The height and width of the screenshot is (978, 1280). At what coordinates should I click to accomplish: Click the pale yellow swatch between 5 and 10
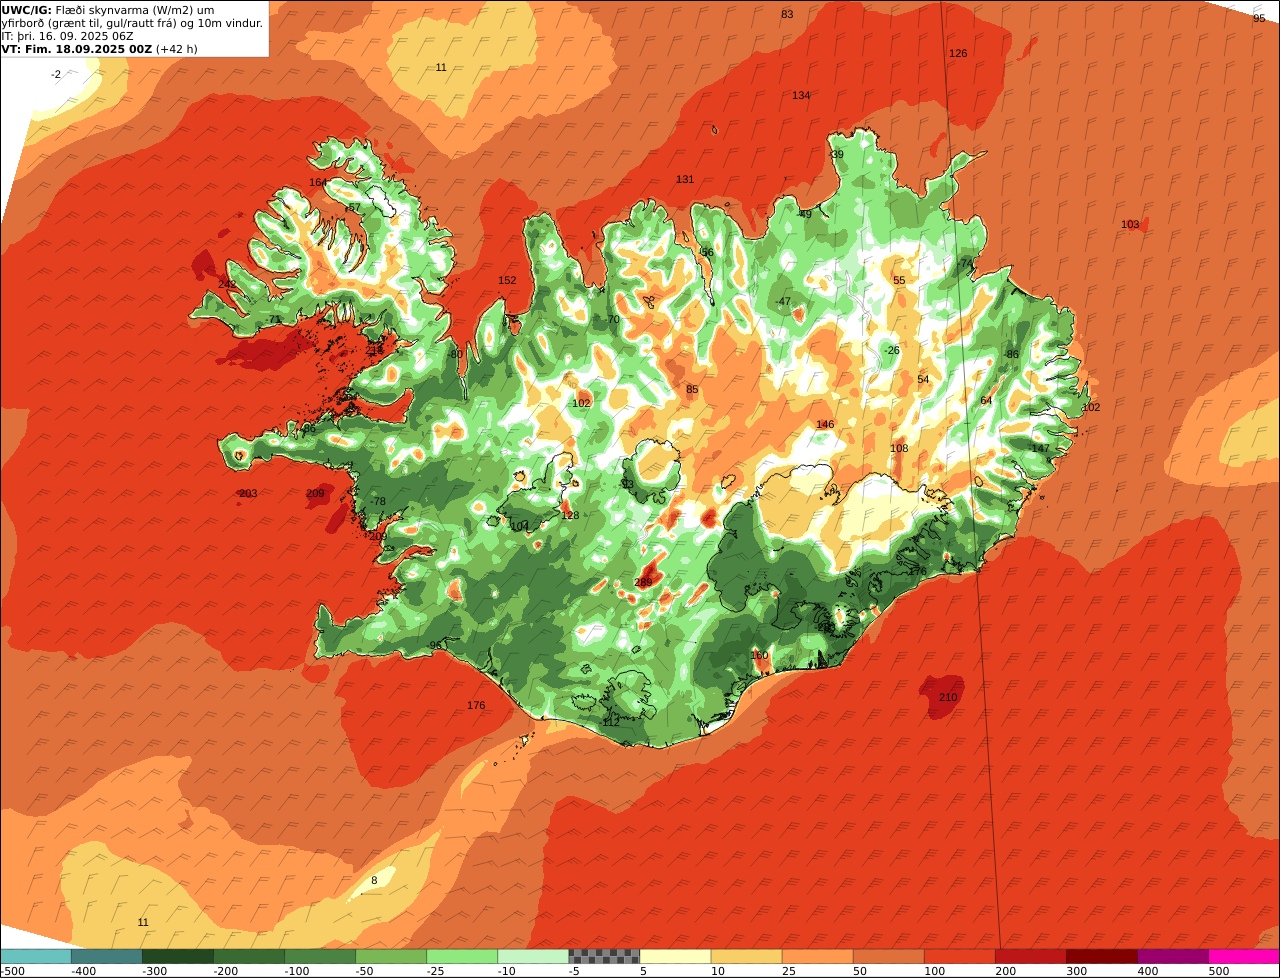pos(675,956)
